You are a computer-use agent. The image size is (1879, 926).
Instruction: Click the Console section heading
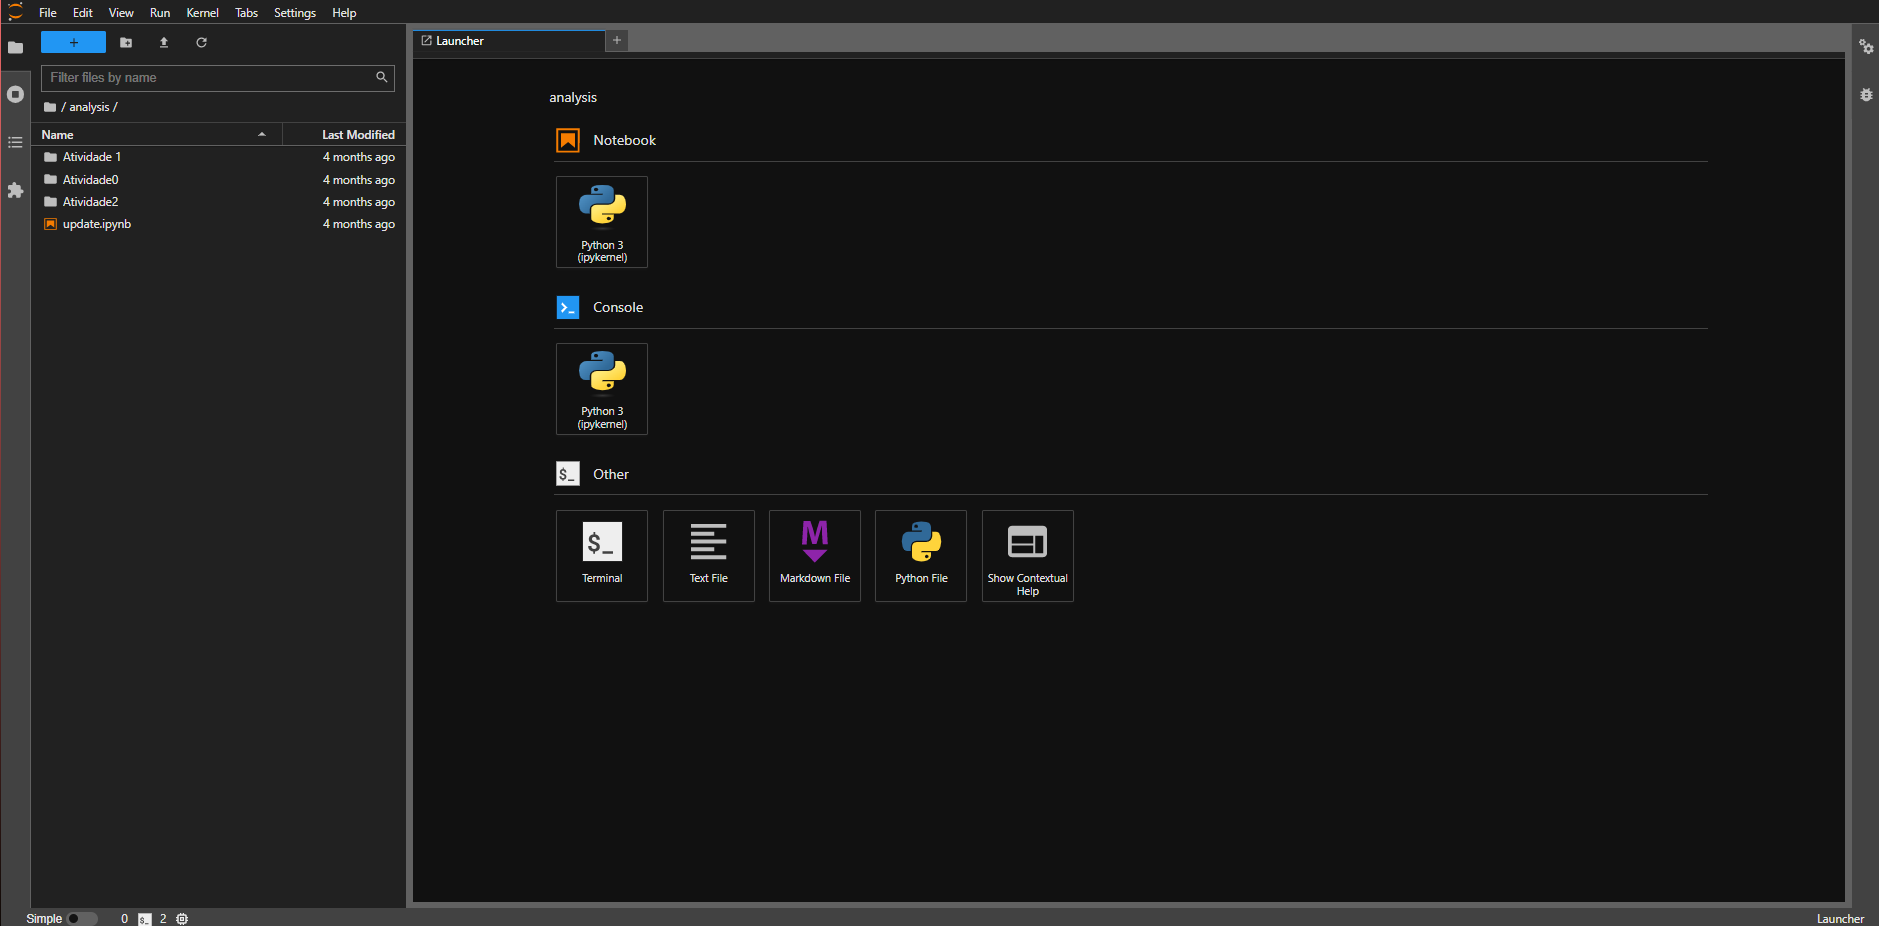618,307
